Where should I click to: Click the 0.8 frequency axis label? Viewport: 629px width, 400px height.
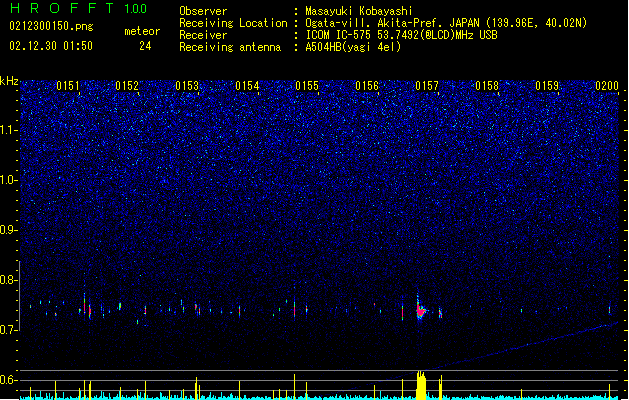coord(8,280)
